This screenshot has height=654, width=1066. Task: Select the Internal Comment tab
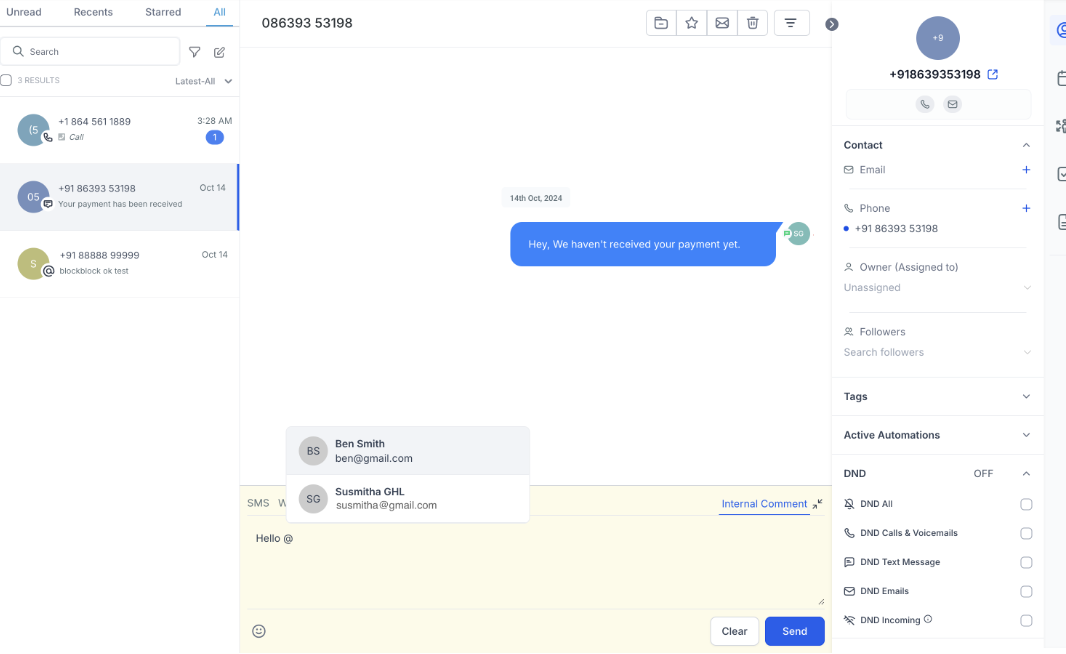point(764,504)
